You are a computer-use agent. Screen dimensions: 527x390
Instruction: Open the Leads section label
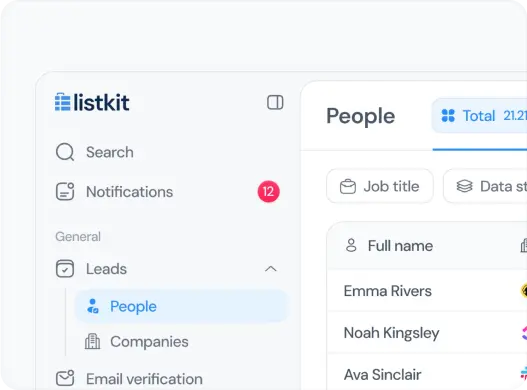click(x=106, y=269)
